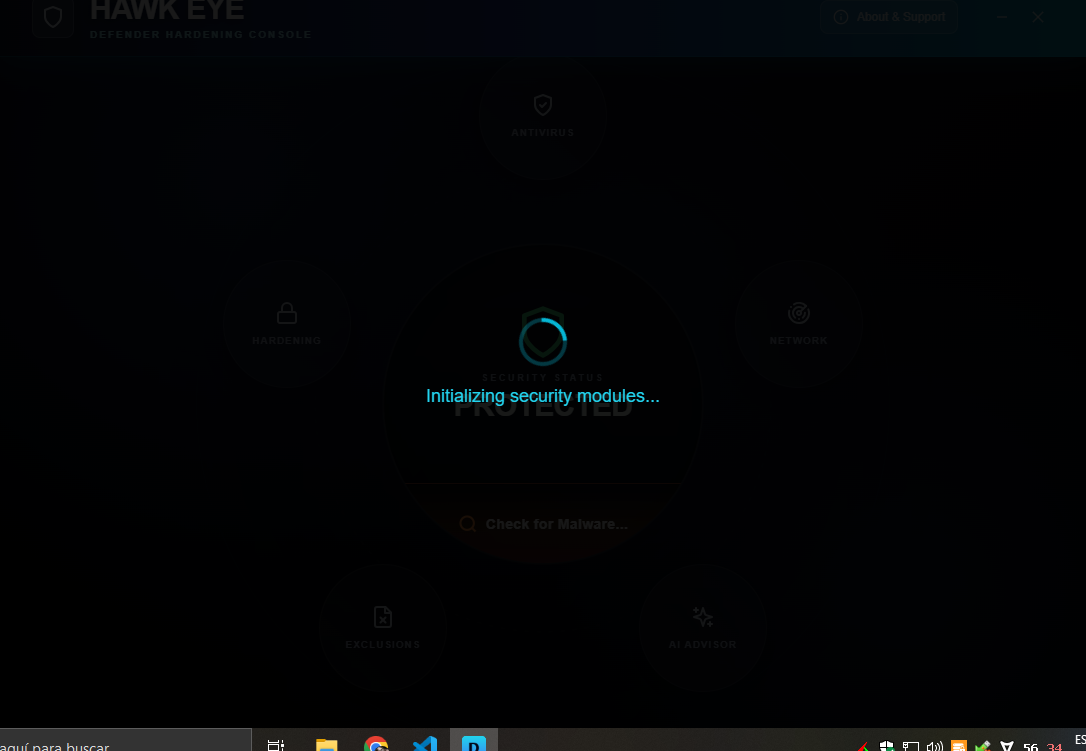Click the HAWK EYE title text
Image resolution: width=1086 pixels, height=751 pixels.
tap(167, 10)
